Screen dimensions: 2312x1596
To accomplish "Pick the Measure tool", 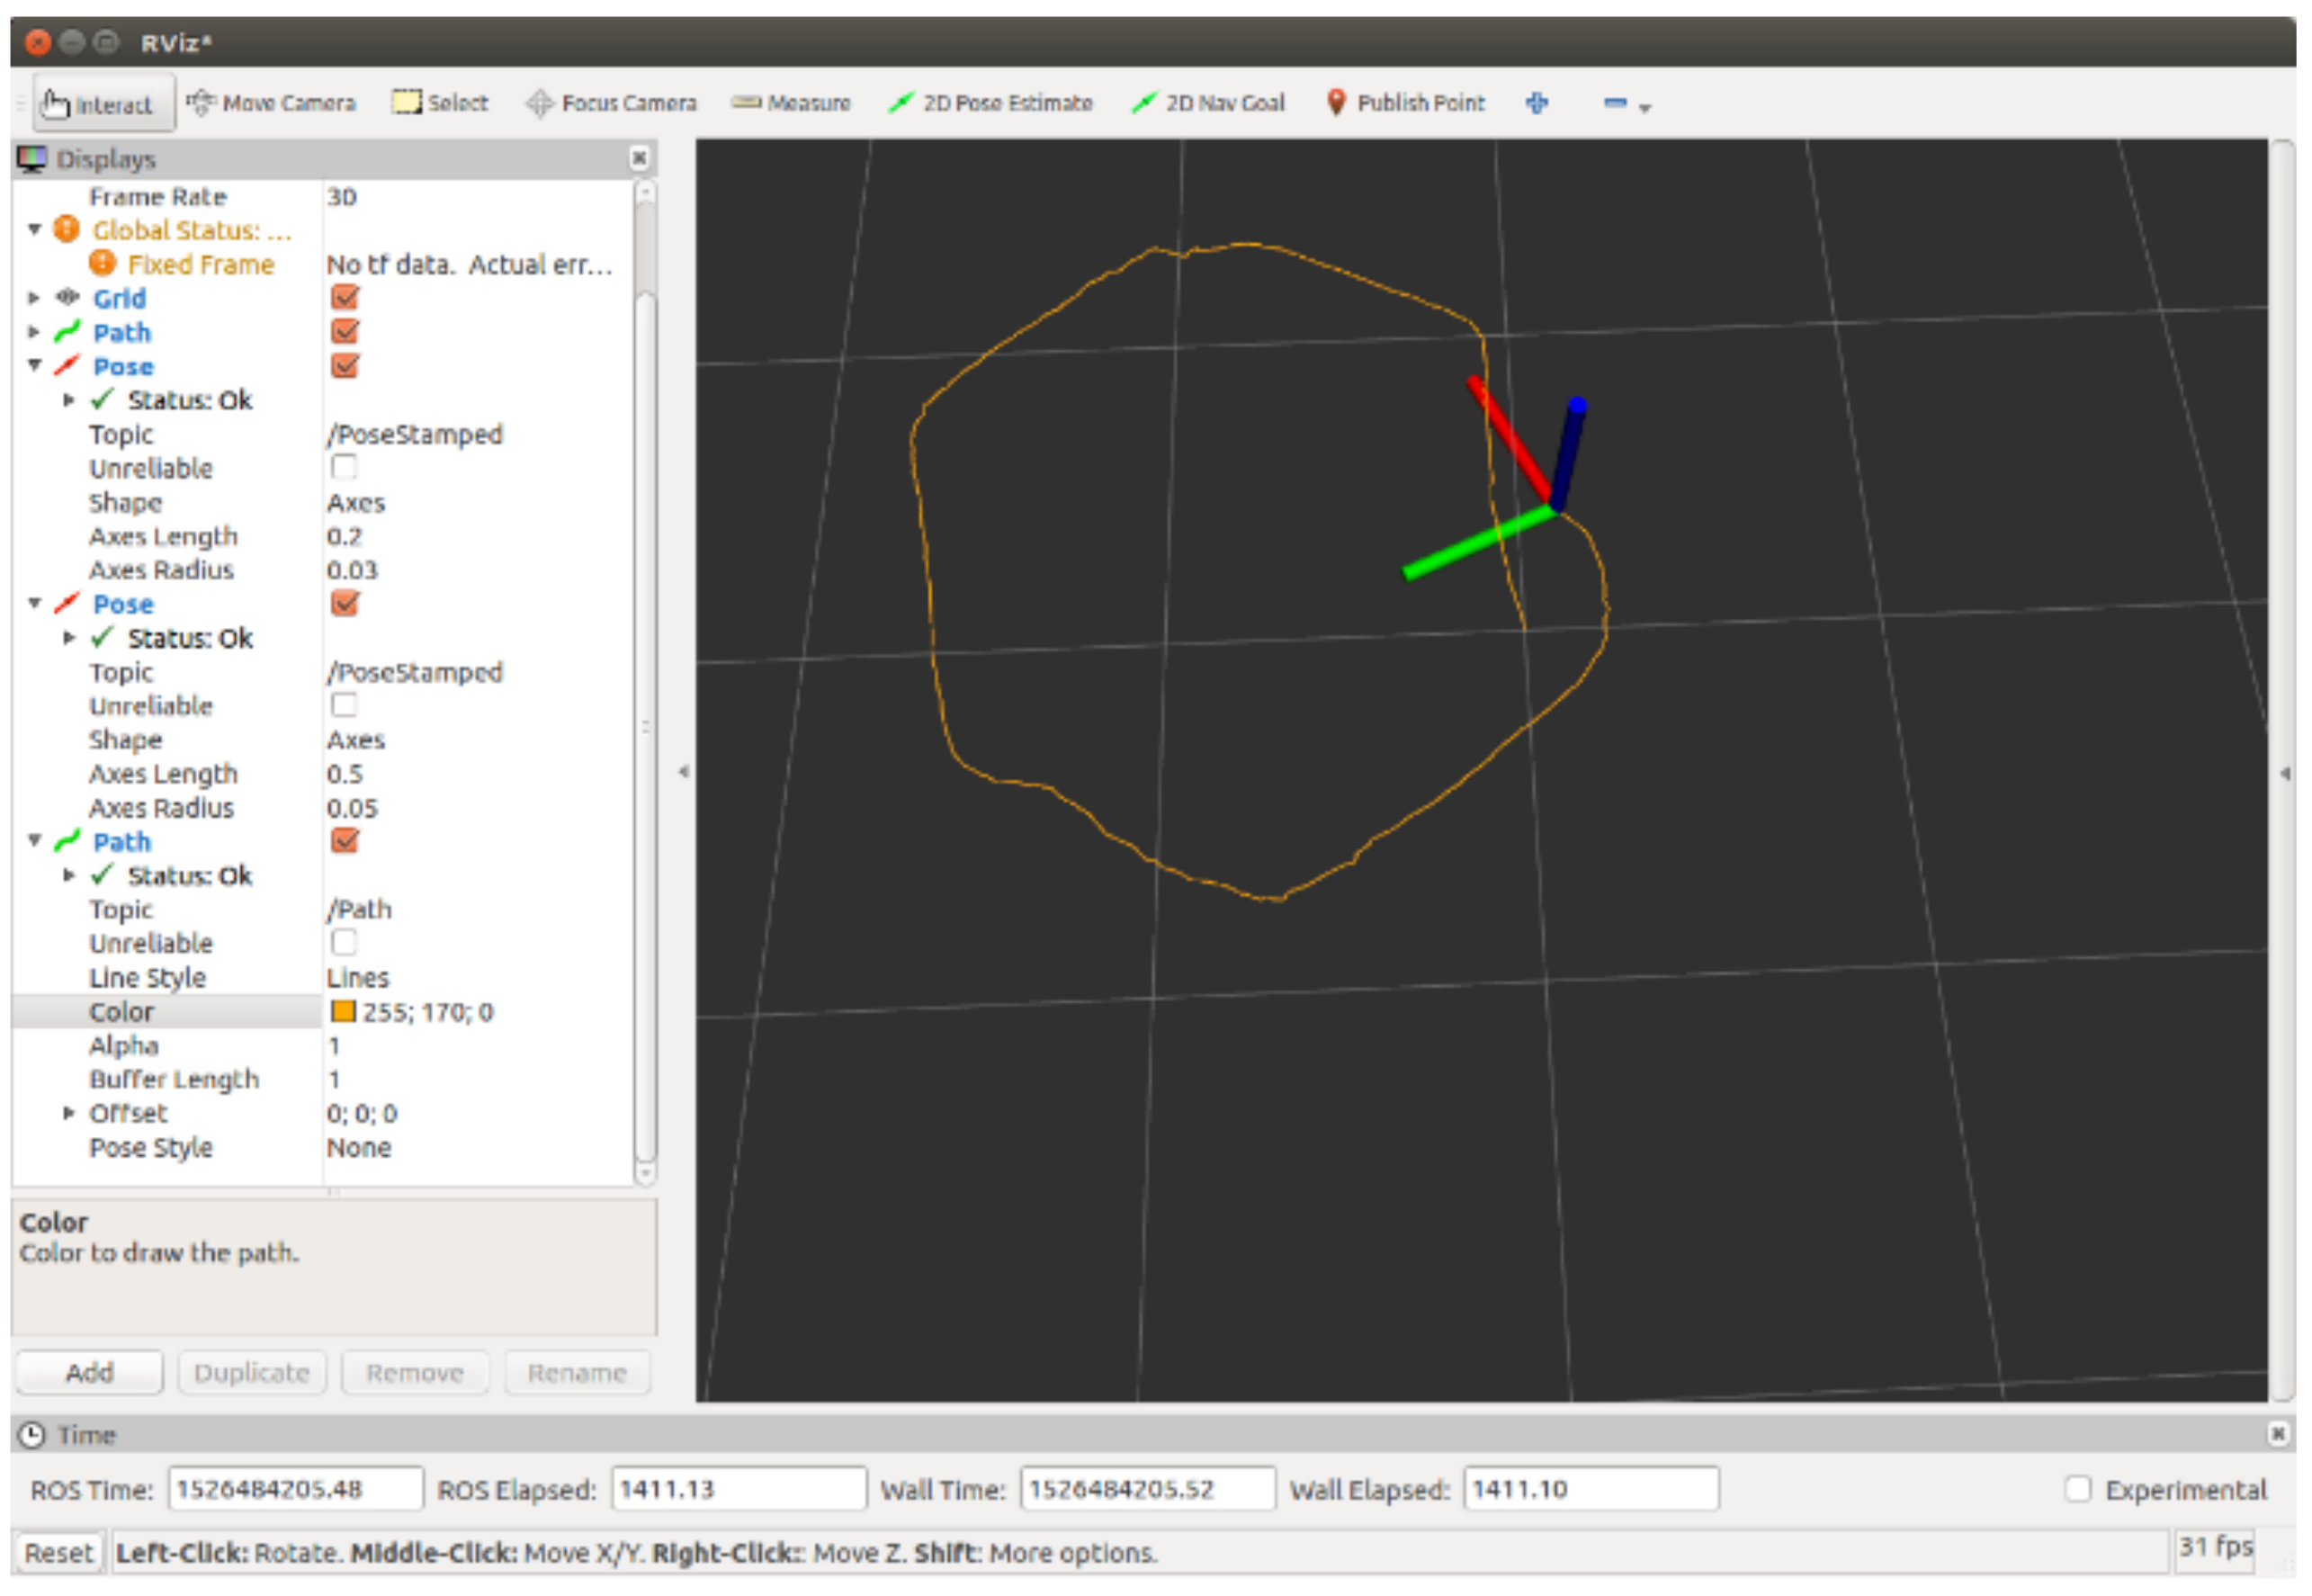I will click(x=791, y=103).
